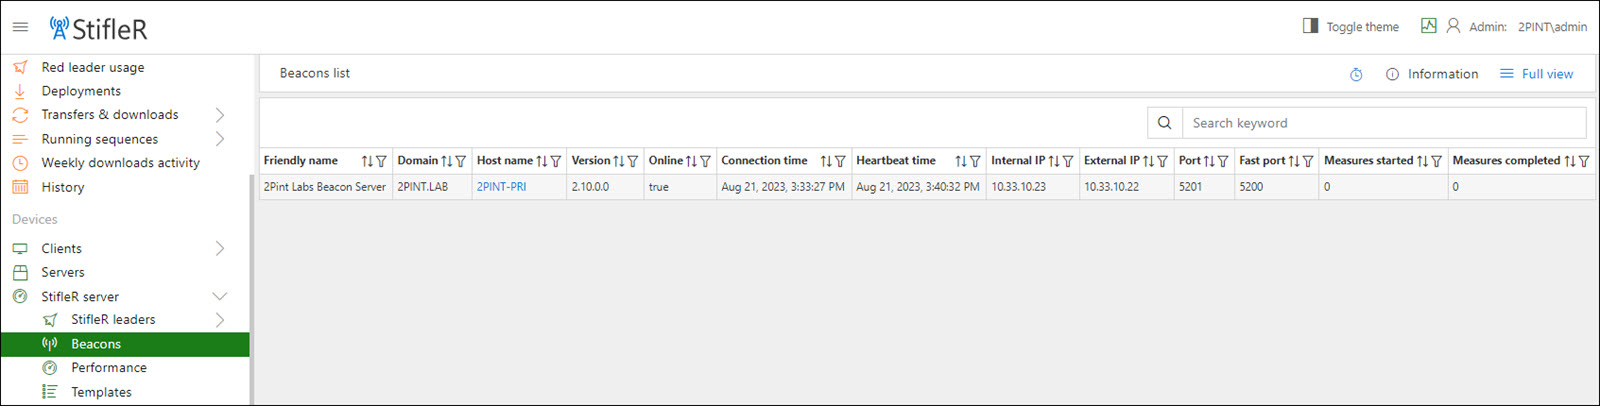The height and width of the screenshot is (406, 1600).
Task: Open filter for Online column
Action: tap(705, 161)
